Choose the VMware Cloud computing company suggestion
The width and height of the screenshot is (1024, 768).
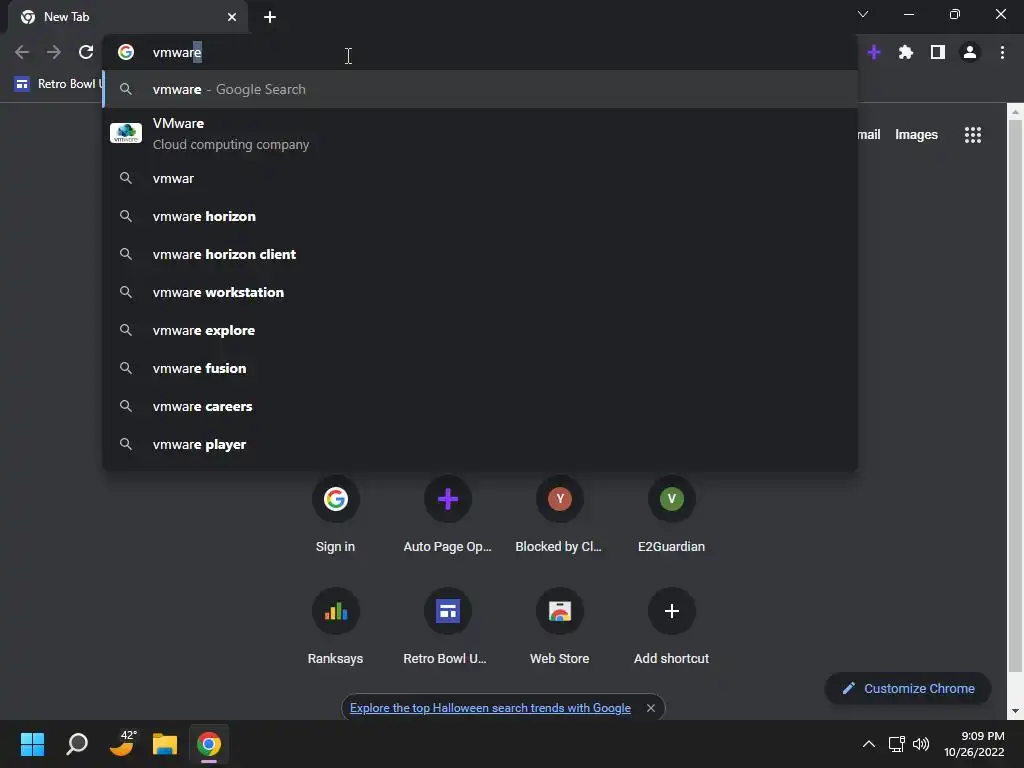coord(480,133)
